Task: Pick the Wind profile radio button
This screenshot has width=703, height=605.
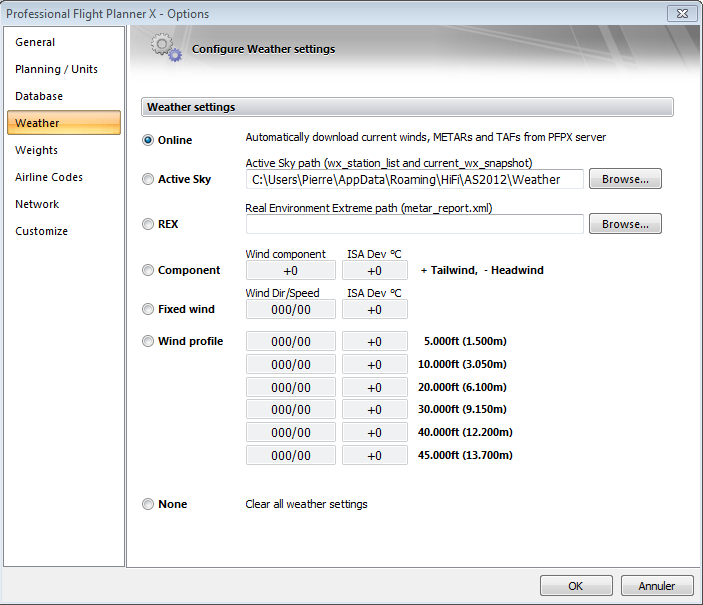Action: [148, 342]
